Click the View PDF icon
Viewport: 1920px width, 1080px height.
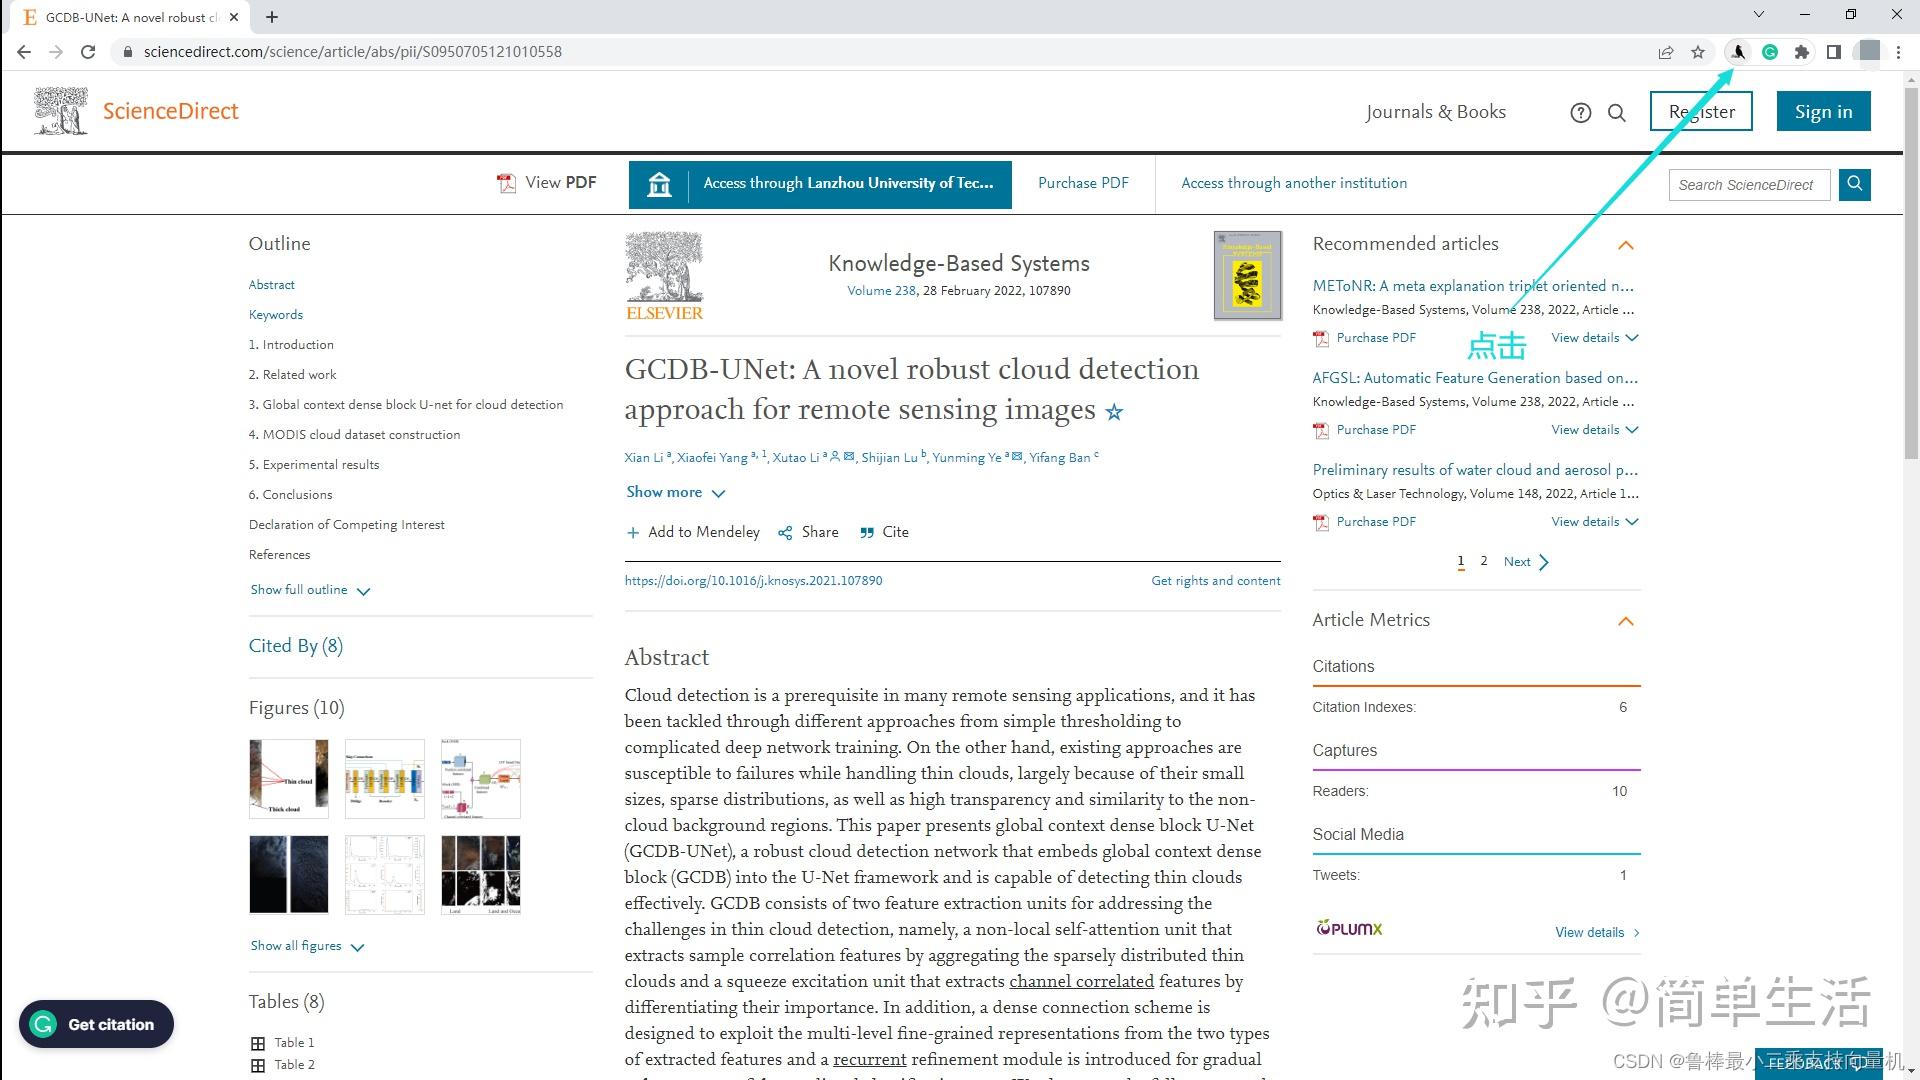507,183
